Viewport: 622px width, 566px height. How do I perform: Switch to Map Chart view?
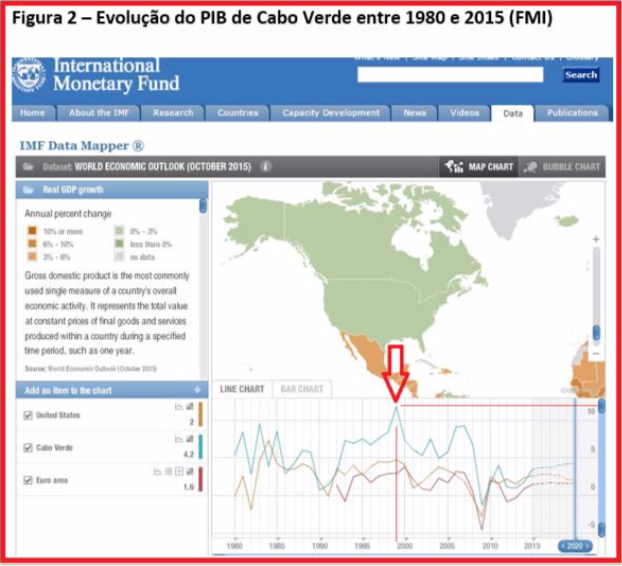(481, 167)
